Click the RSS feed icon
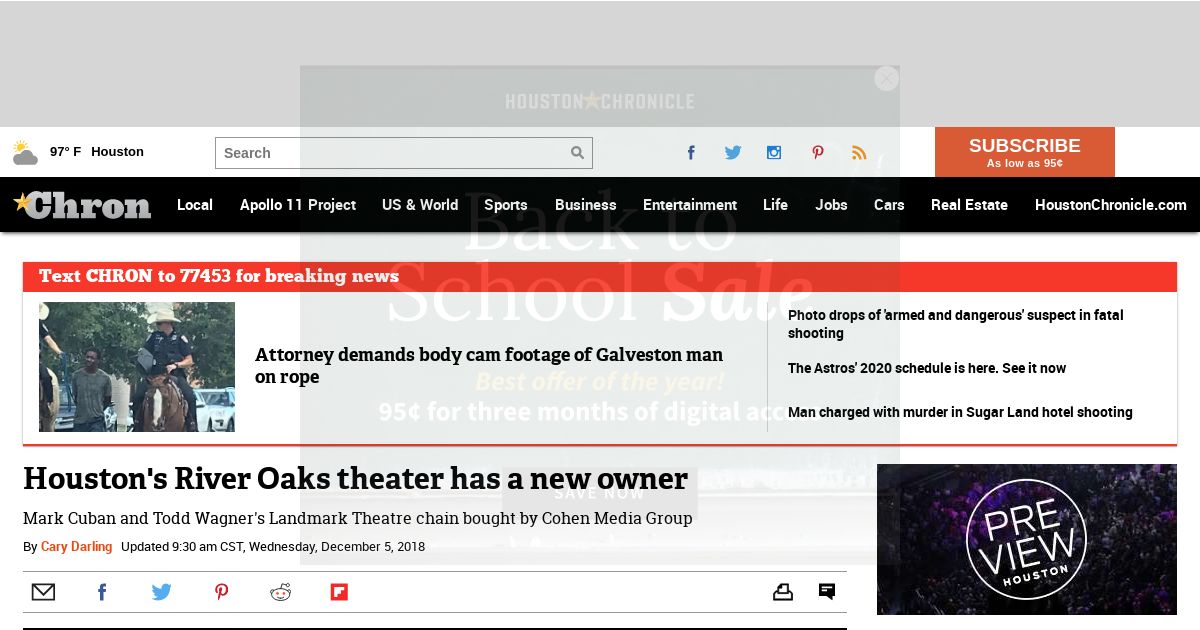The image size is (1200, 630). (859, 153)
